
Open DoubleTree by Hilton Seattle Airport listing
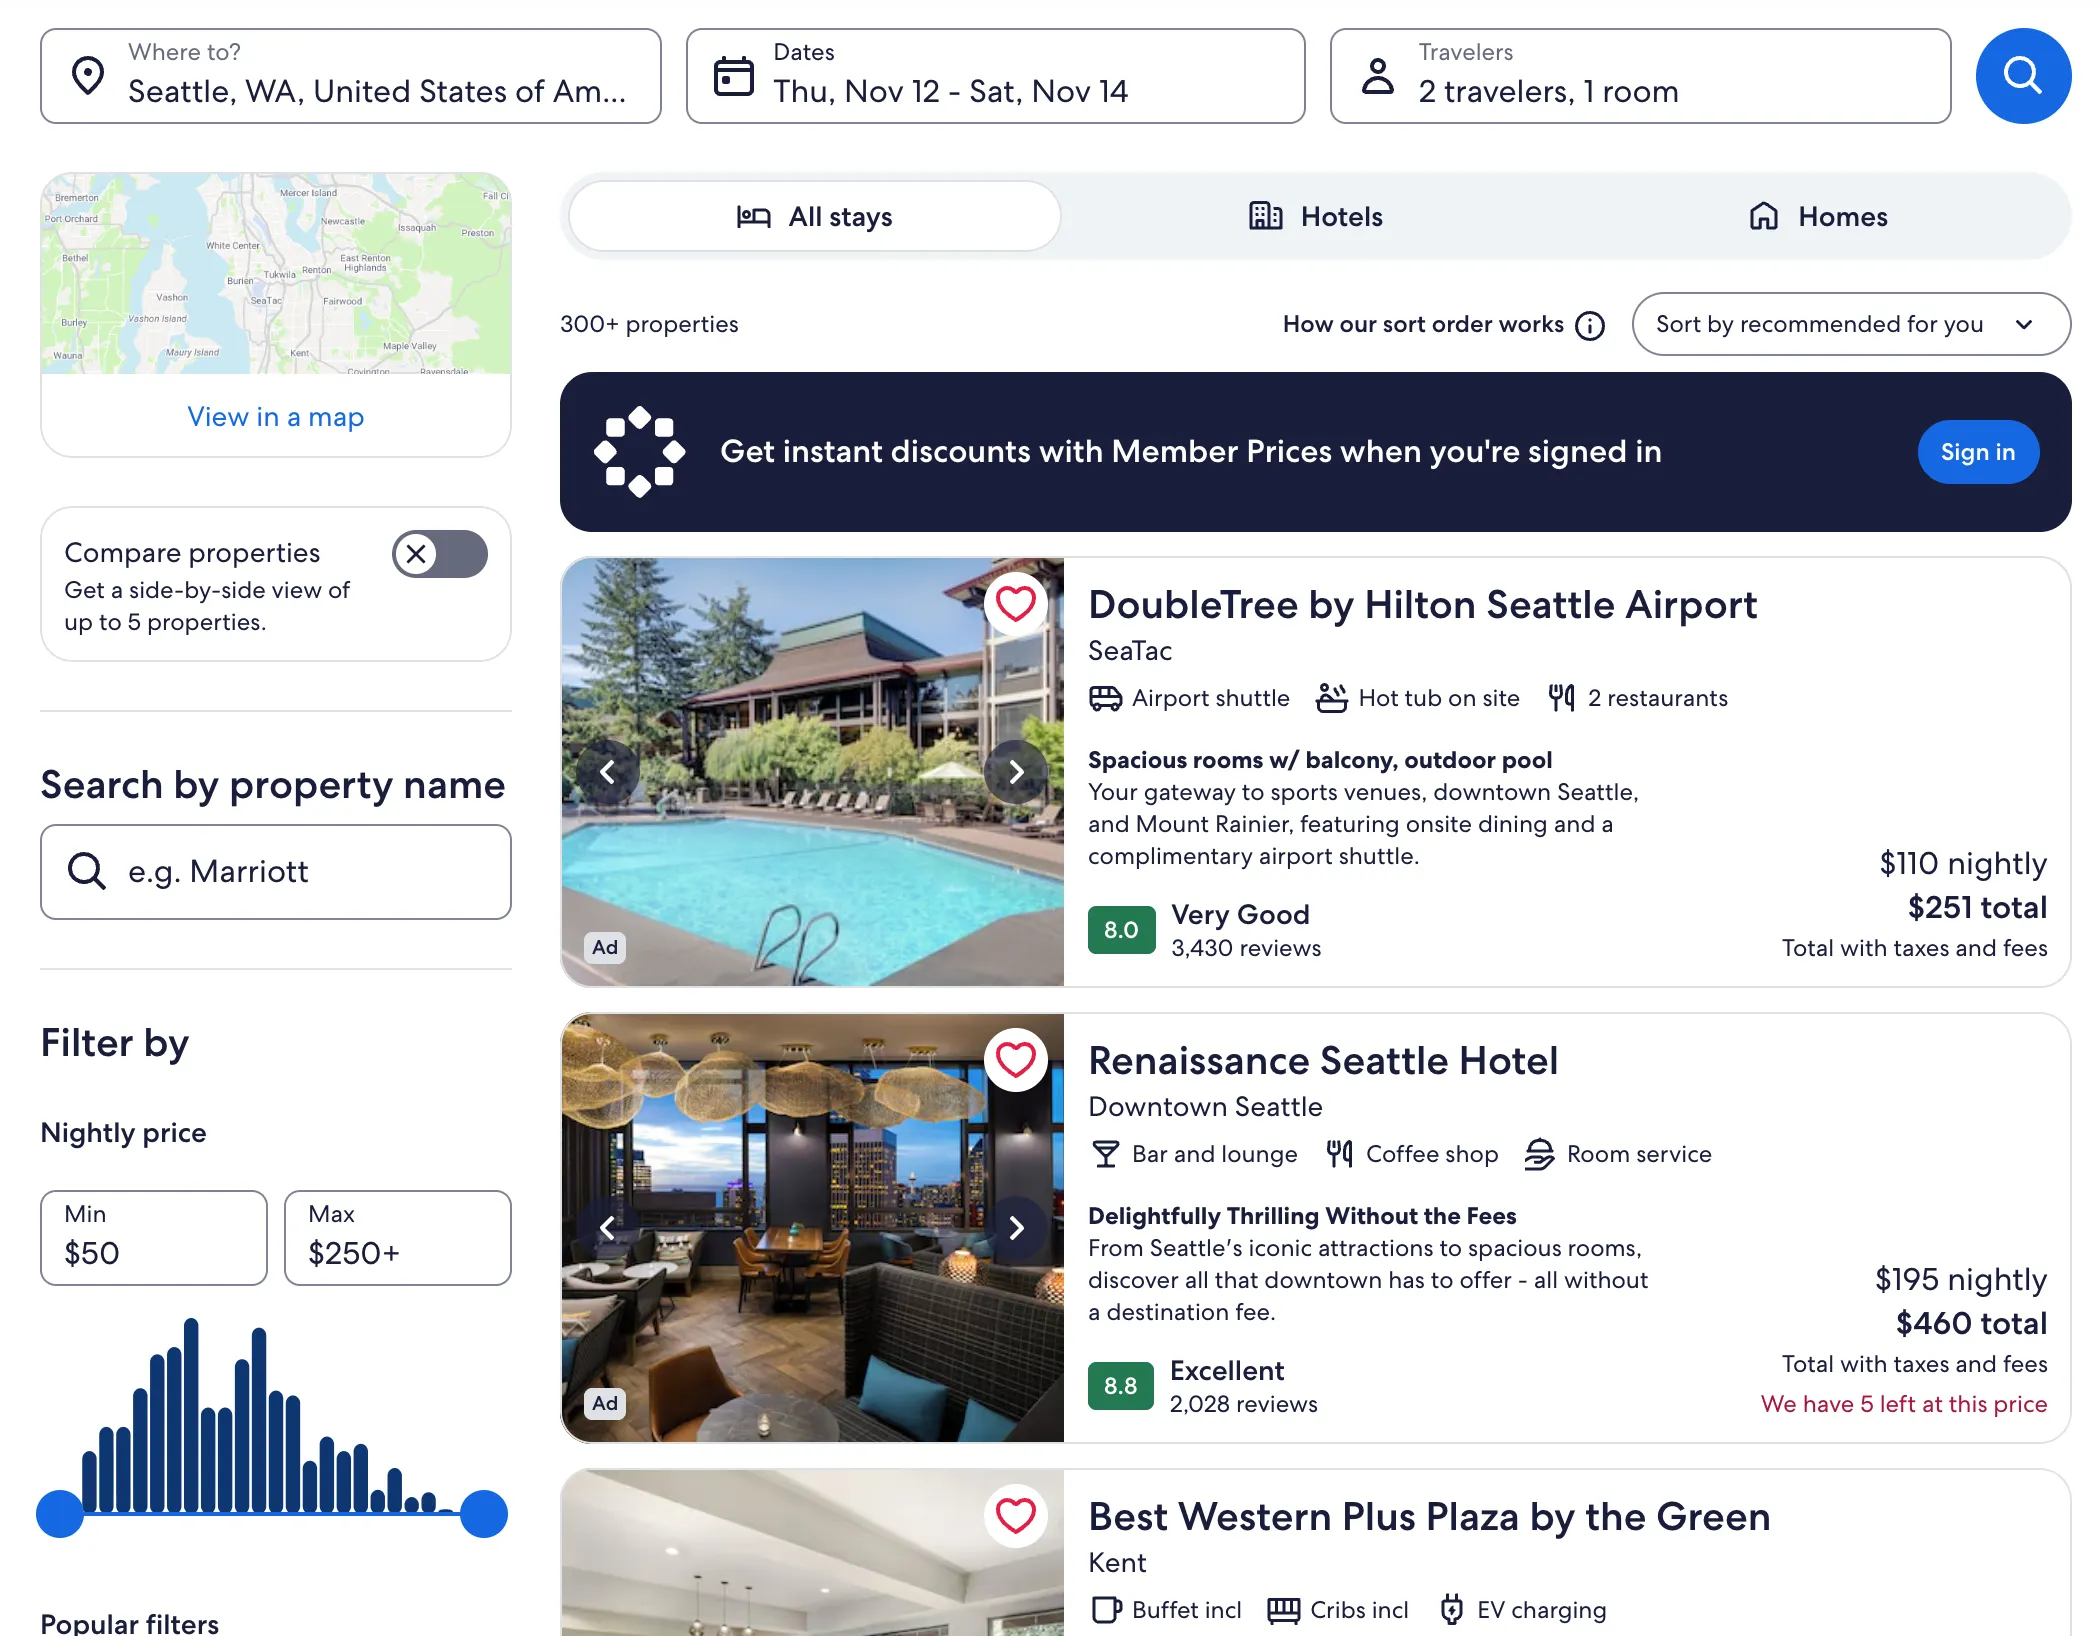point(1422,605)
